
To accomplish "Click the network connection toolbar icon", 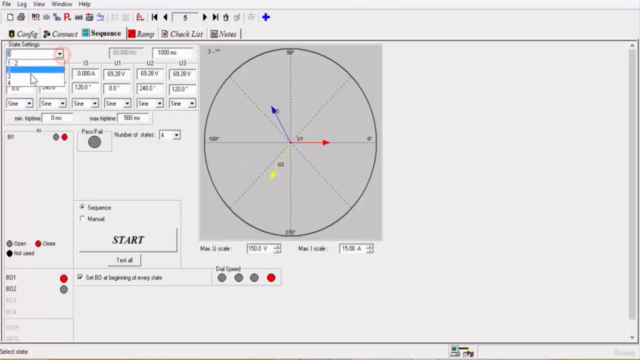I will (57, 17).
